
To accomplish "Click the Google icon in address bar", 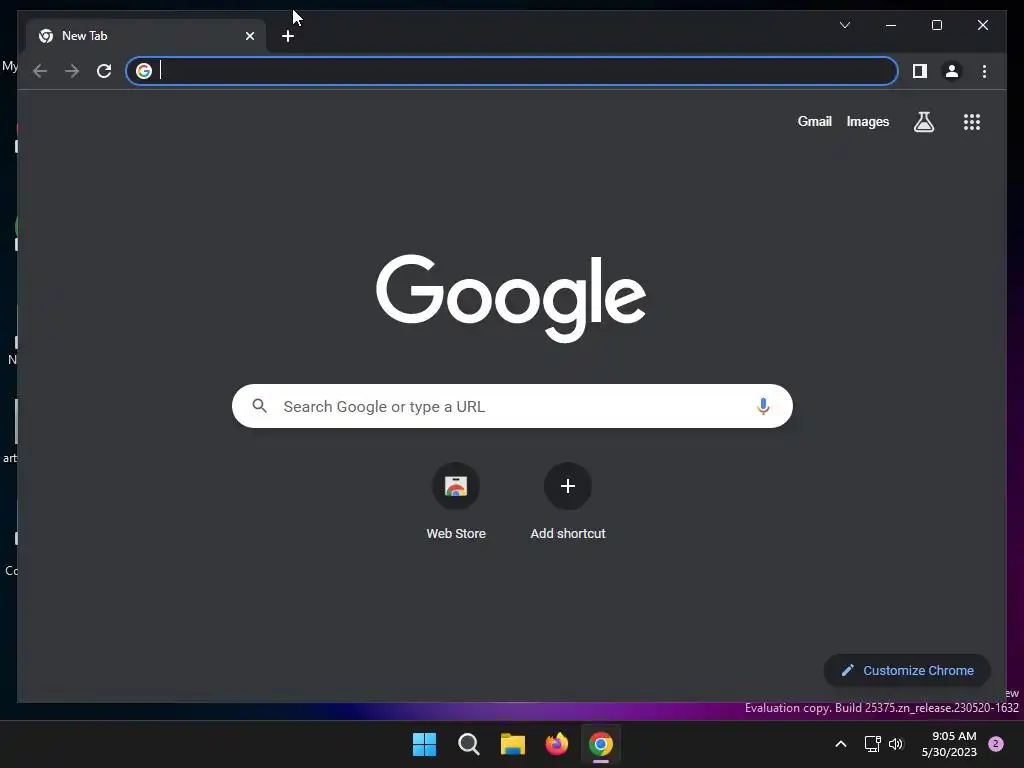I will [144, 71].
